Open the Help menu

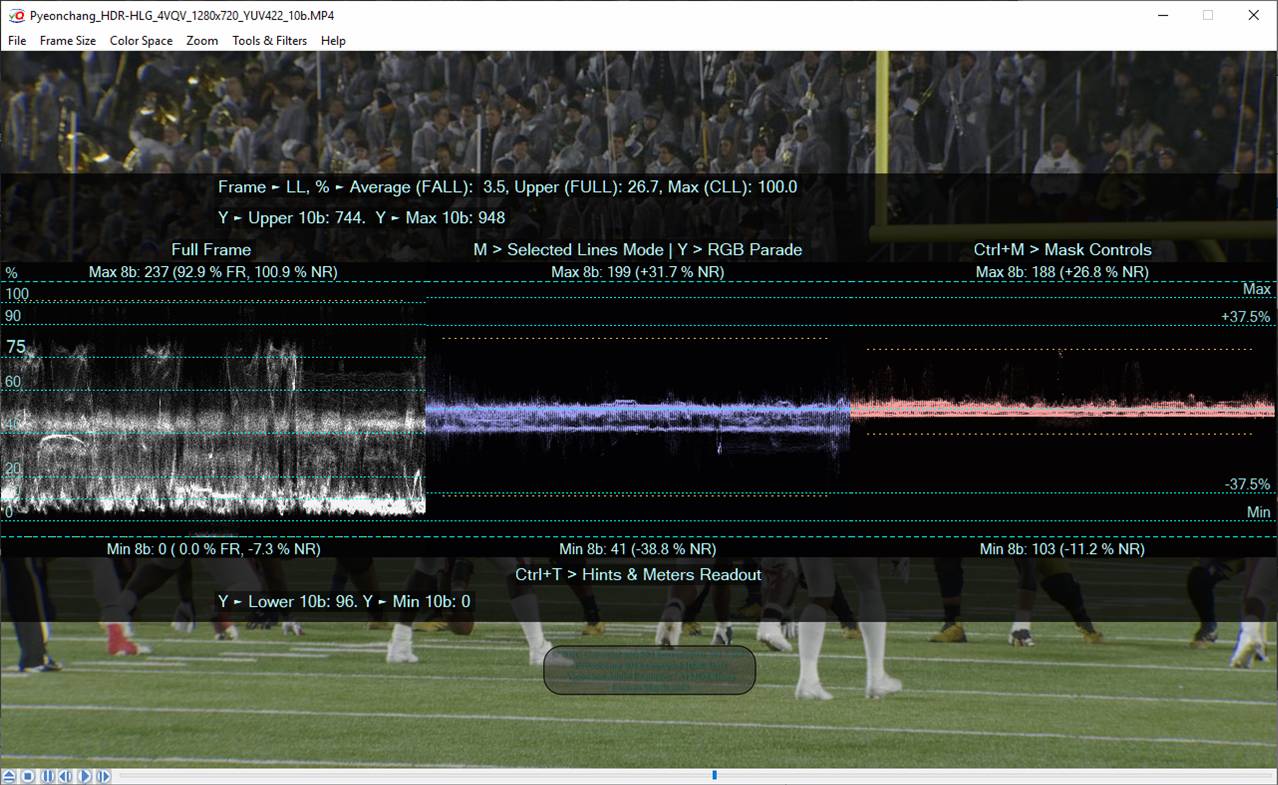tap(333, 41)
